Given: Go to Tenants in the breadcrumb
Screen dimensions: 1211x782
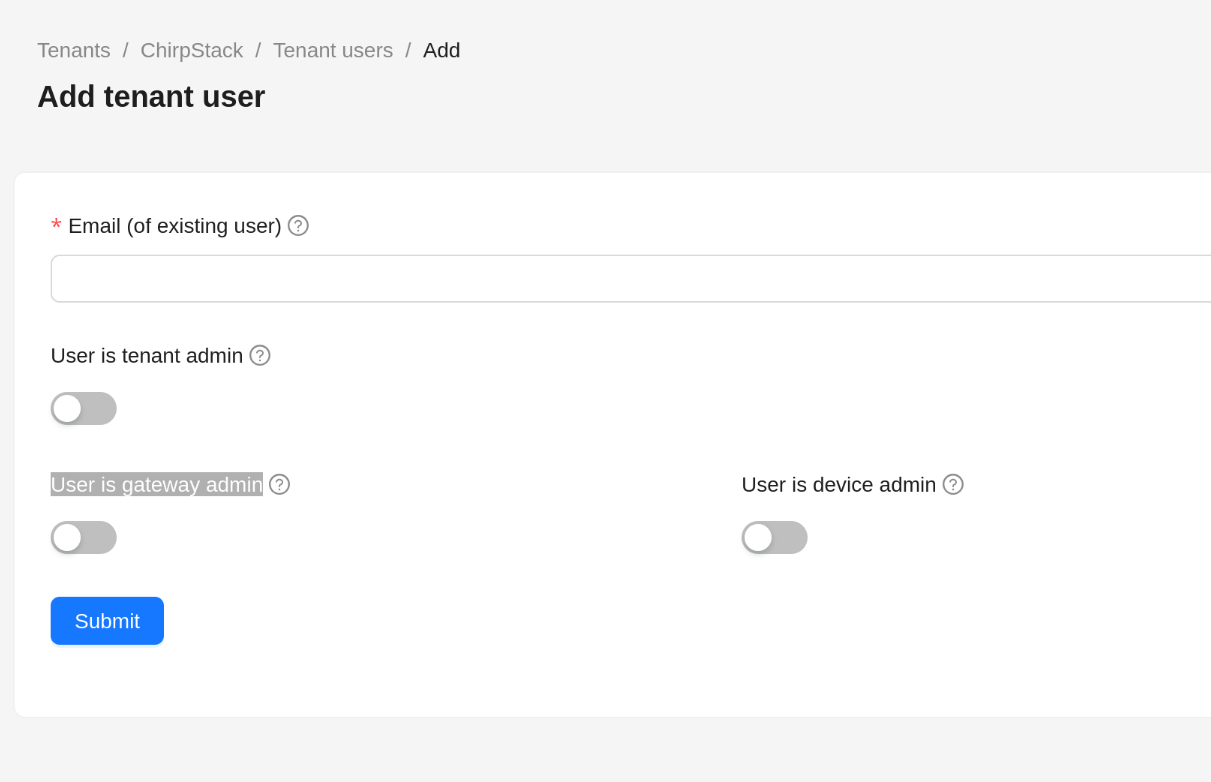Looking at the screenshot, I should pos(74,51).
